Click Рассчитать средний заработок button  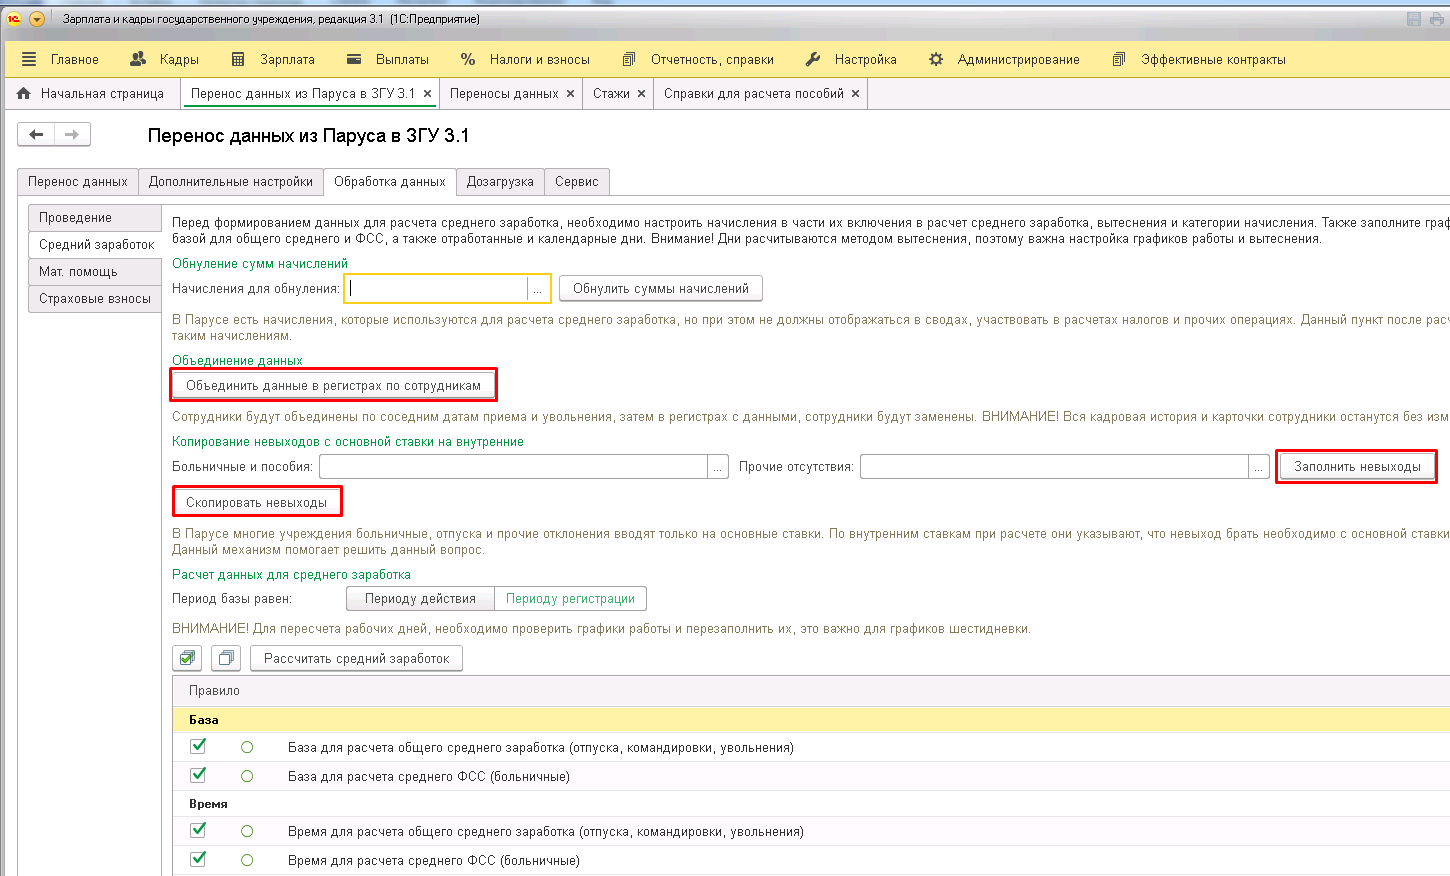coord(356,658)
